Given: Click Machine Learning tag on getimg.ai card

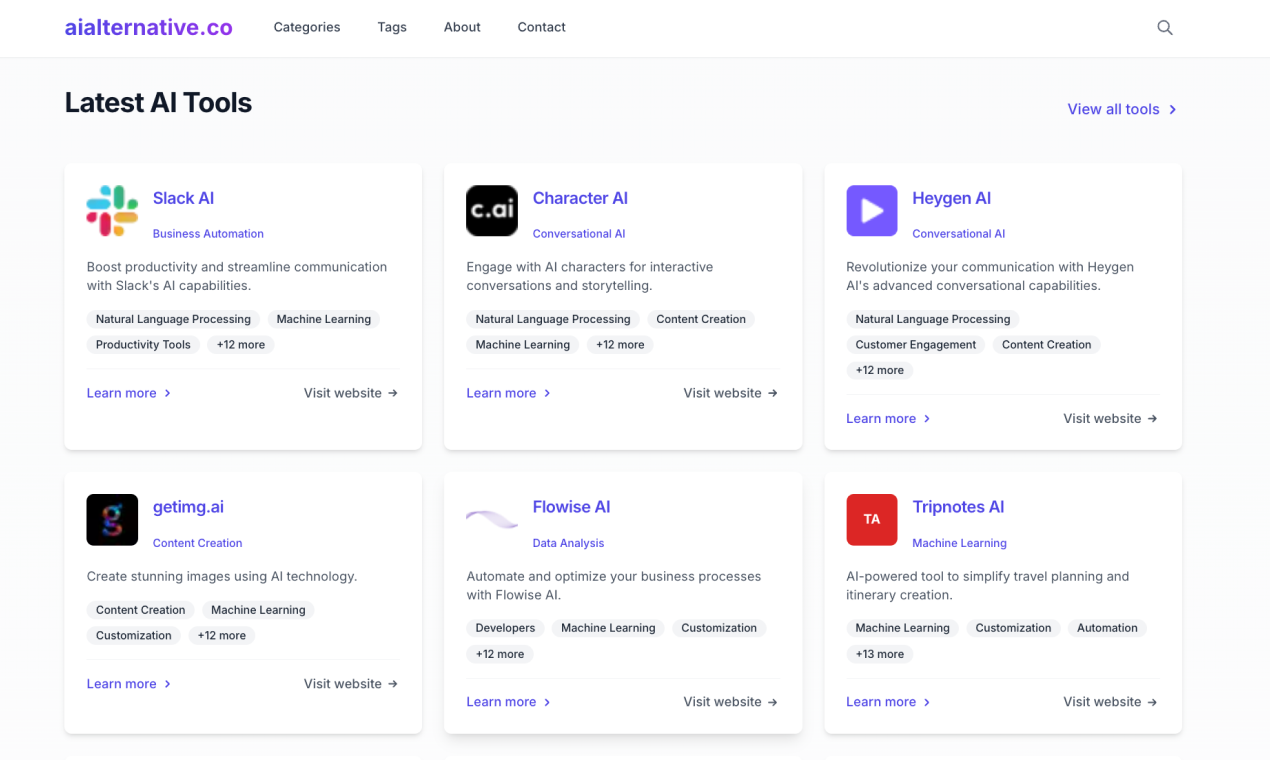Looking at the screenshot, I should pyautogui.click(x=258, y=610).
